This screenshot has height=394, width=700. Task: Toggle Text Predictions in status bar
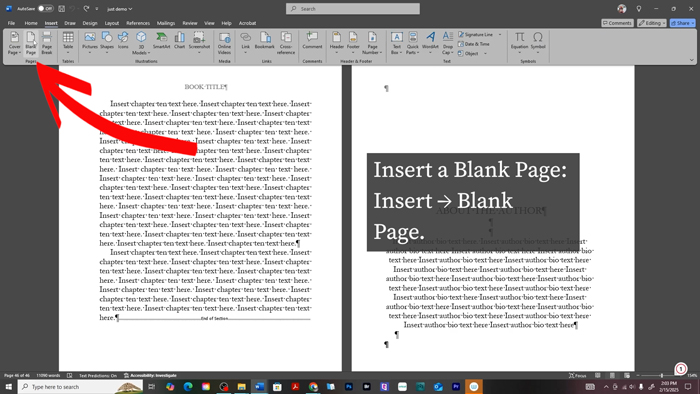point(98,375)
